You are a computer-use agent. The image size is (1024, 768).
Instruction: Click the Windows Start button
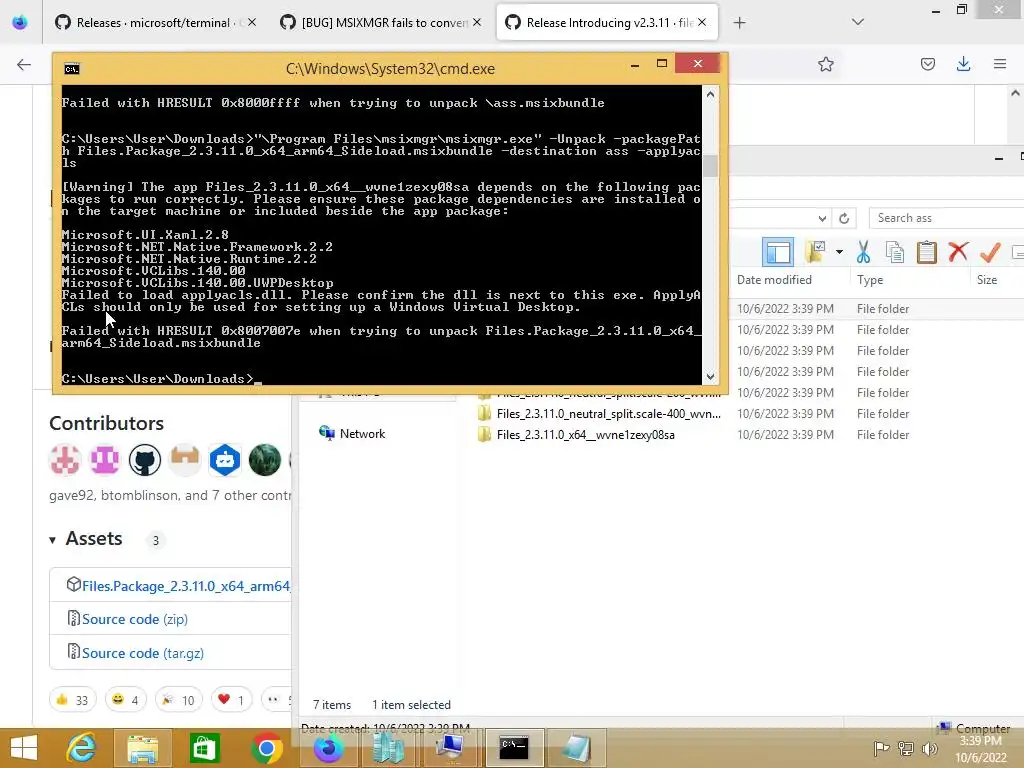24,748
